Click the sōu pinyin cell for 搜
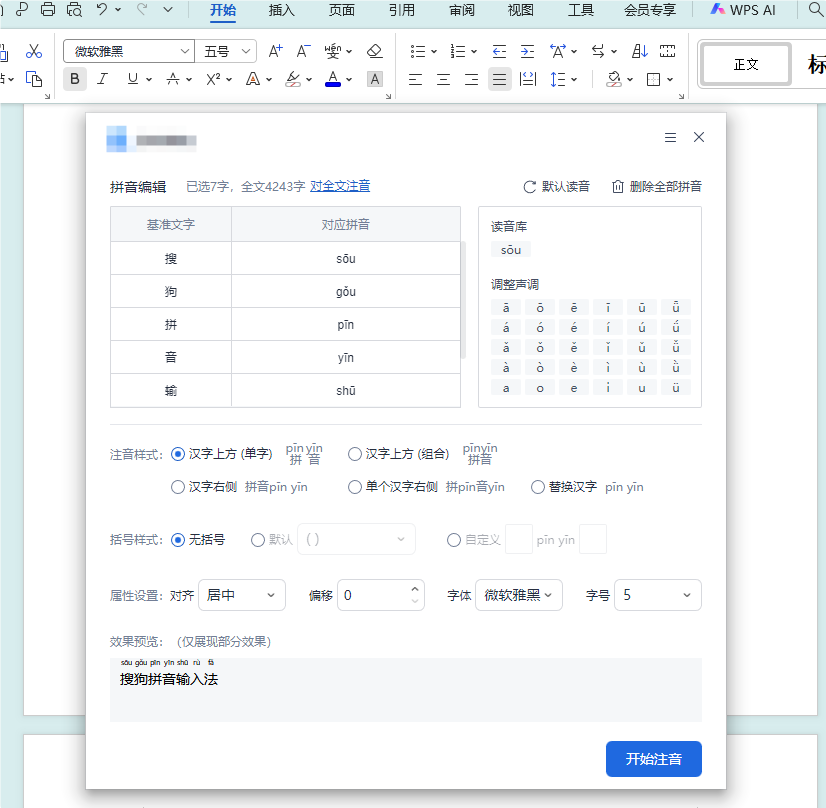Image resolution: width=826 pixels, height=808 pixels. tap(346, 259)
